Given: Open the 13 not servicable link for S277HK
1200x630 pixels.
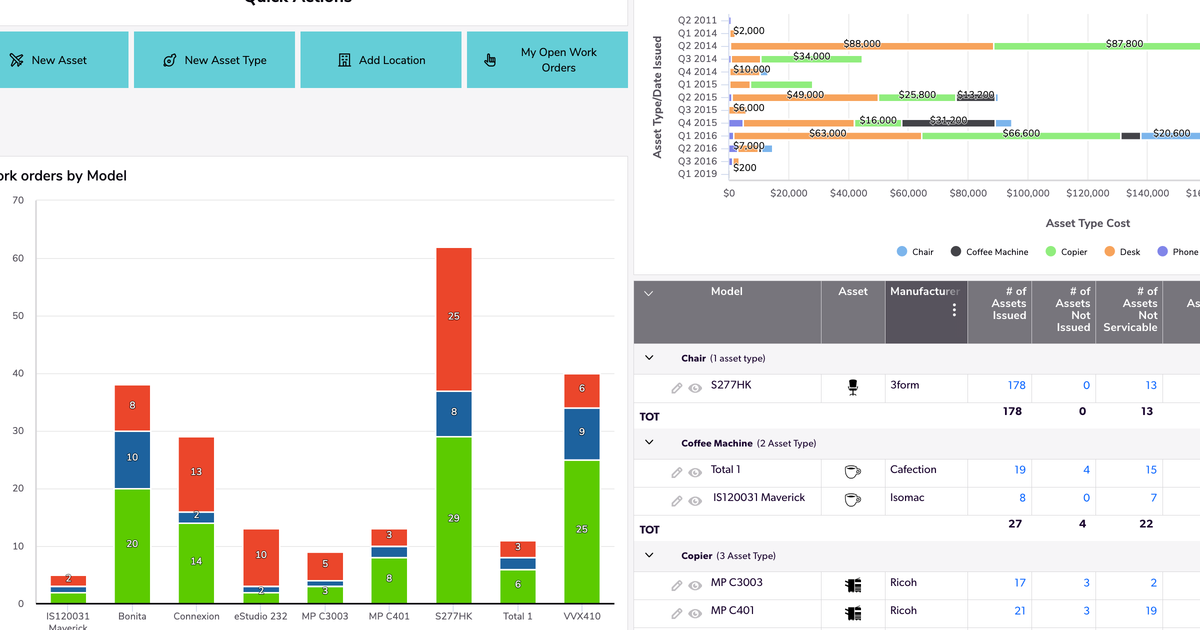Looking at the screenshot, I should [1151, 385].
